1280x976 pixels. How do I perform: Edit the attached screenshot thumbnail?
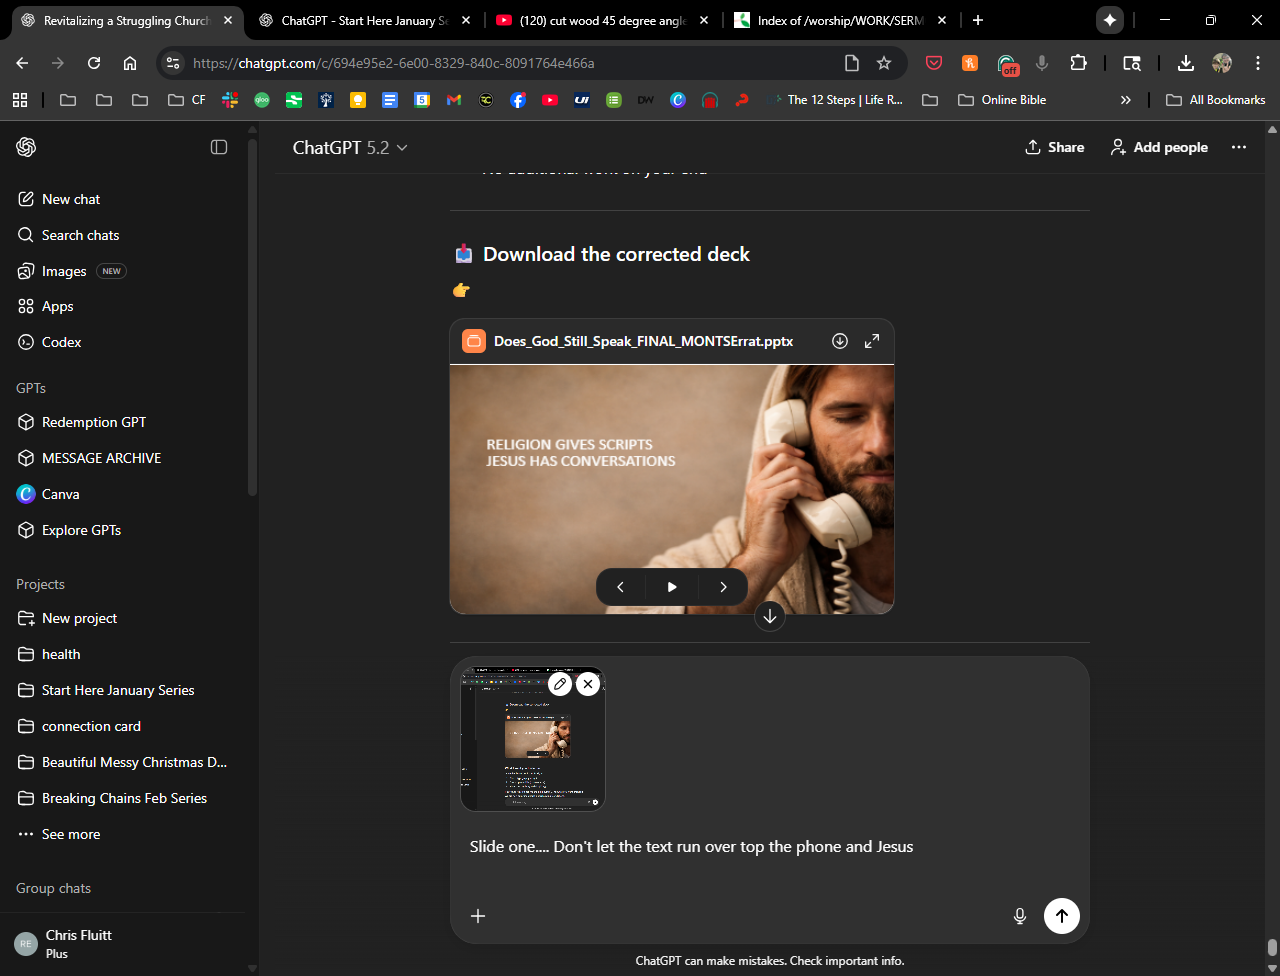(x=560, y=684)
